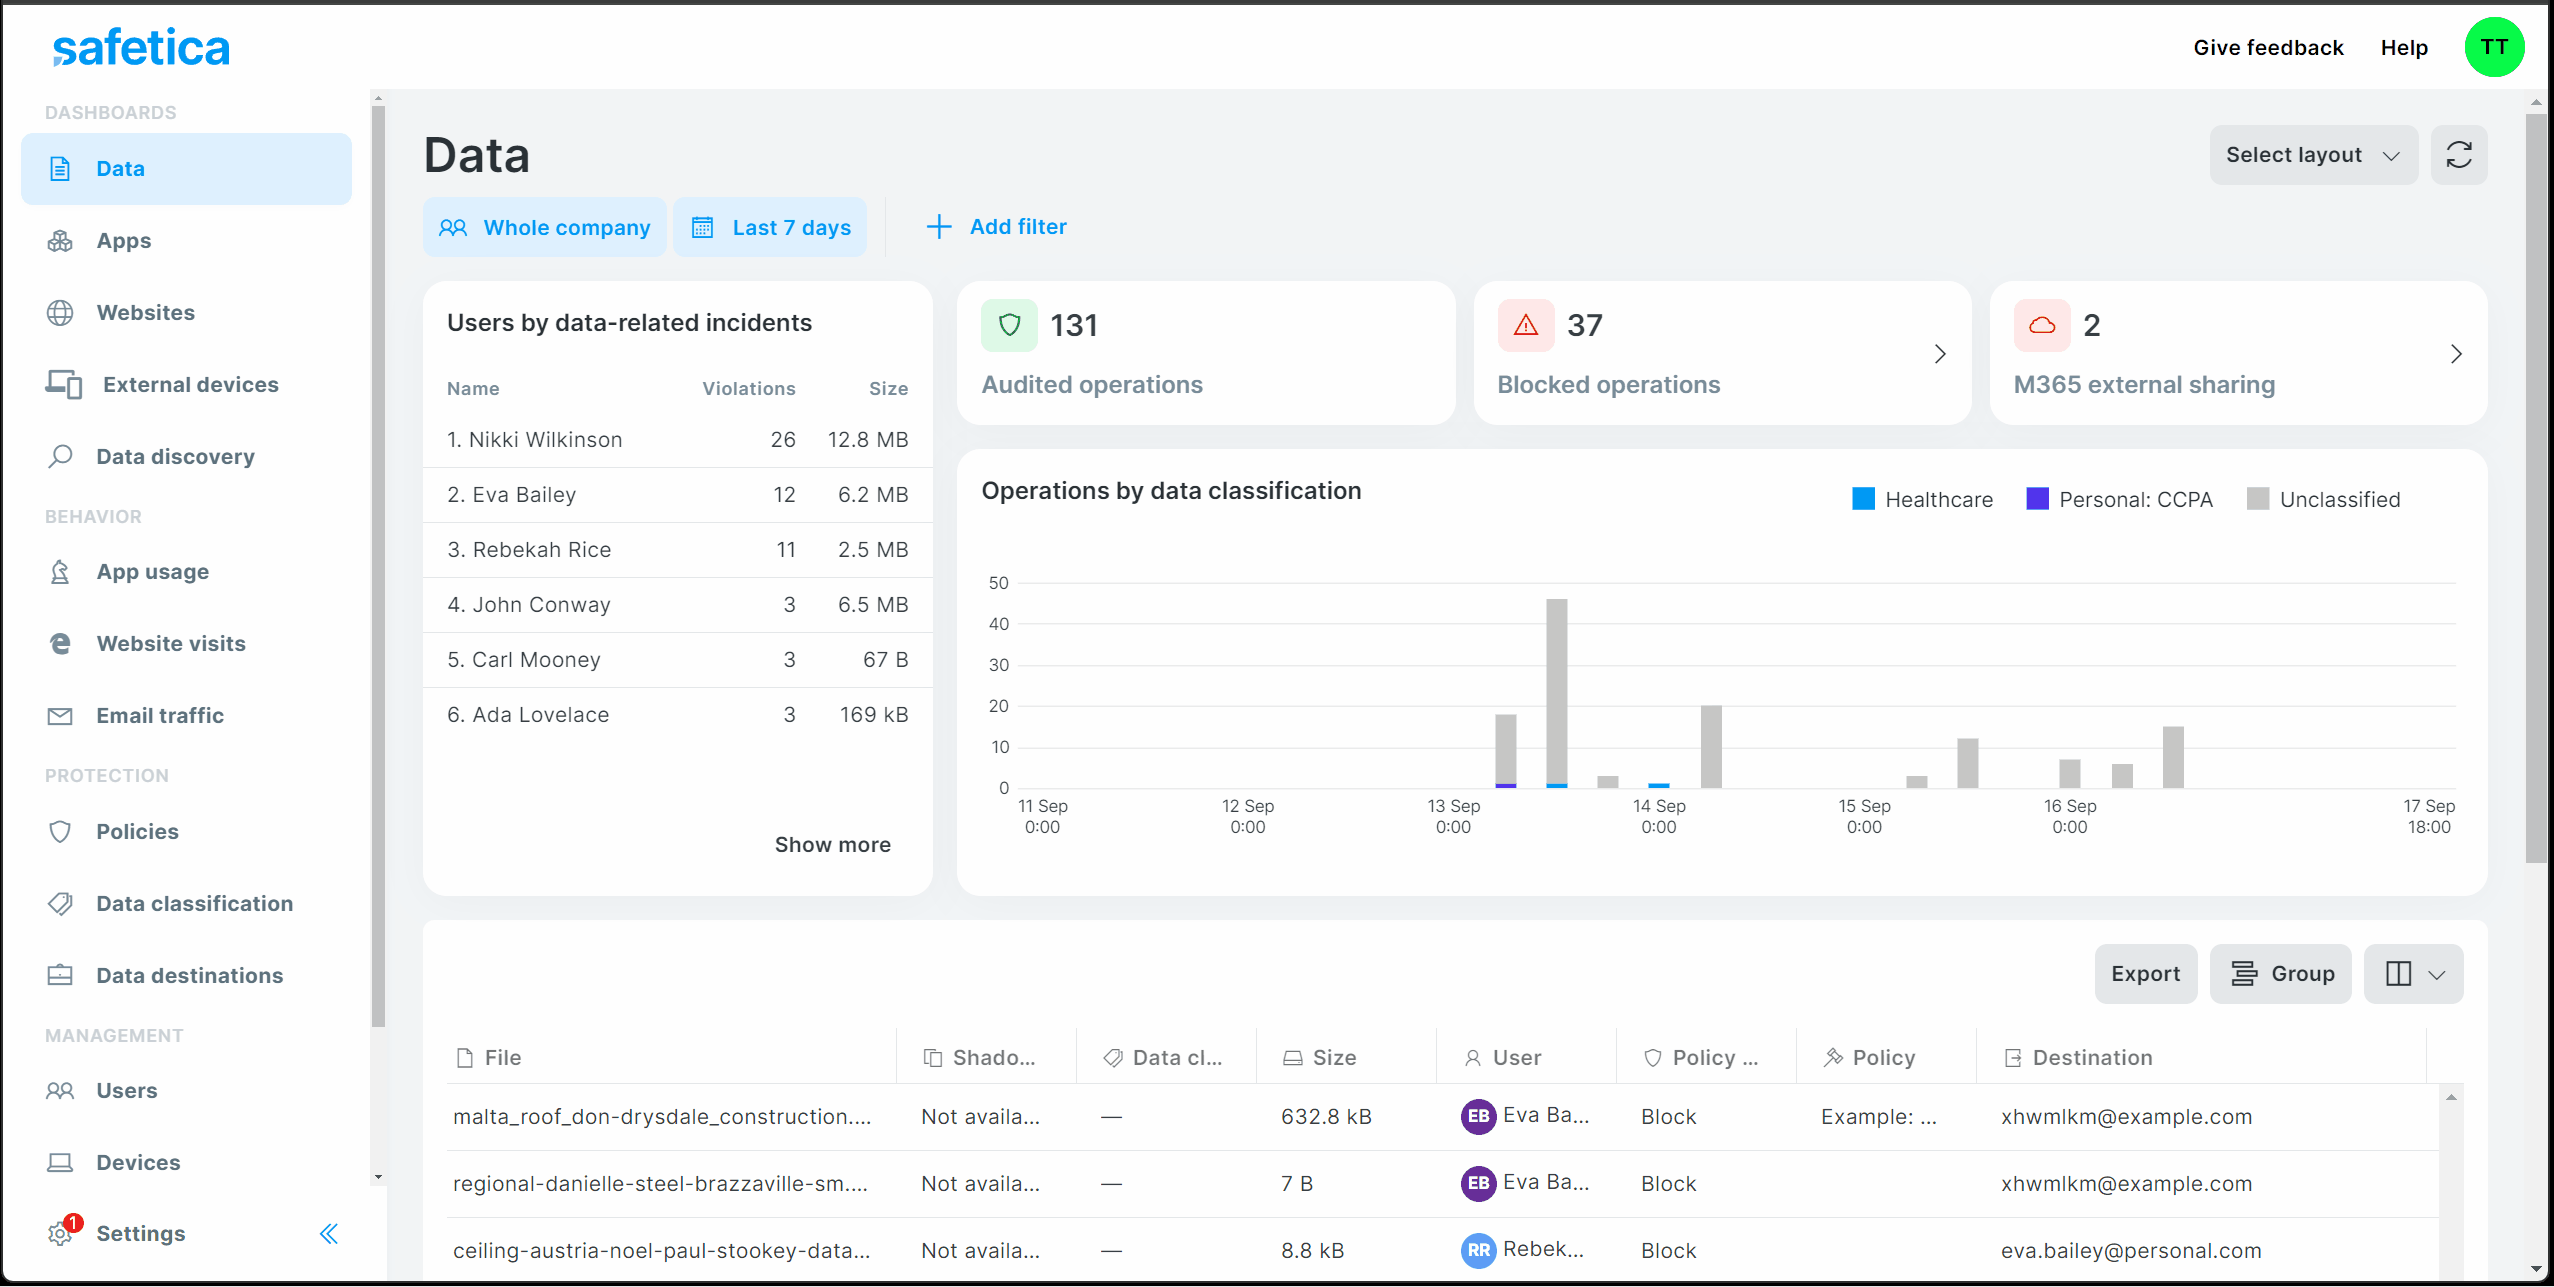Click the Audited operations shield icon
Image resolution: width=2554 pixels, height=1287 pixels.
pos(1009,325)
